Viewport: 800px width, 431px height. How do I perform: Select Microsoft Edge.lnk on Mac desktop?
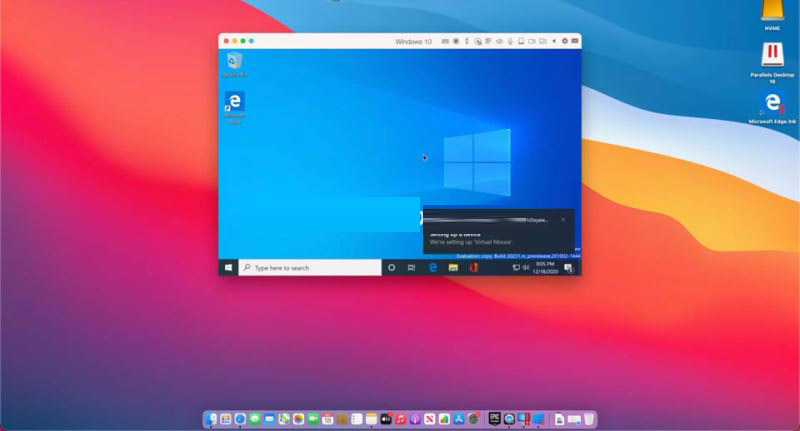[x=772, y=107]
